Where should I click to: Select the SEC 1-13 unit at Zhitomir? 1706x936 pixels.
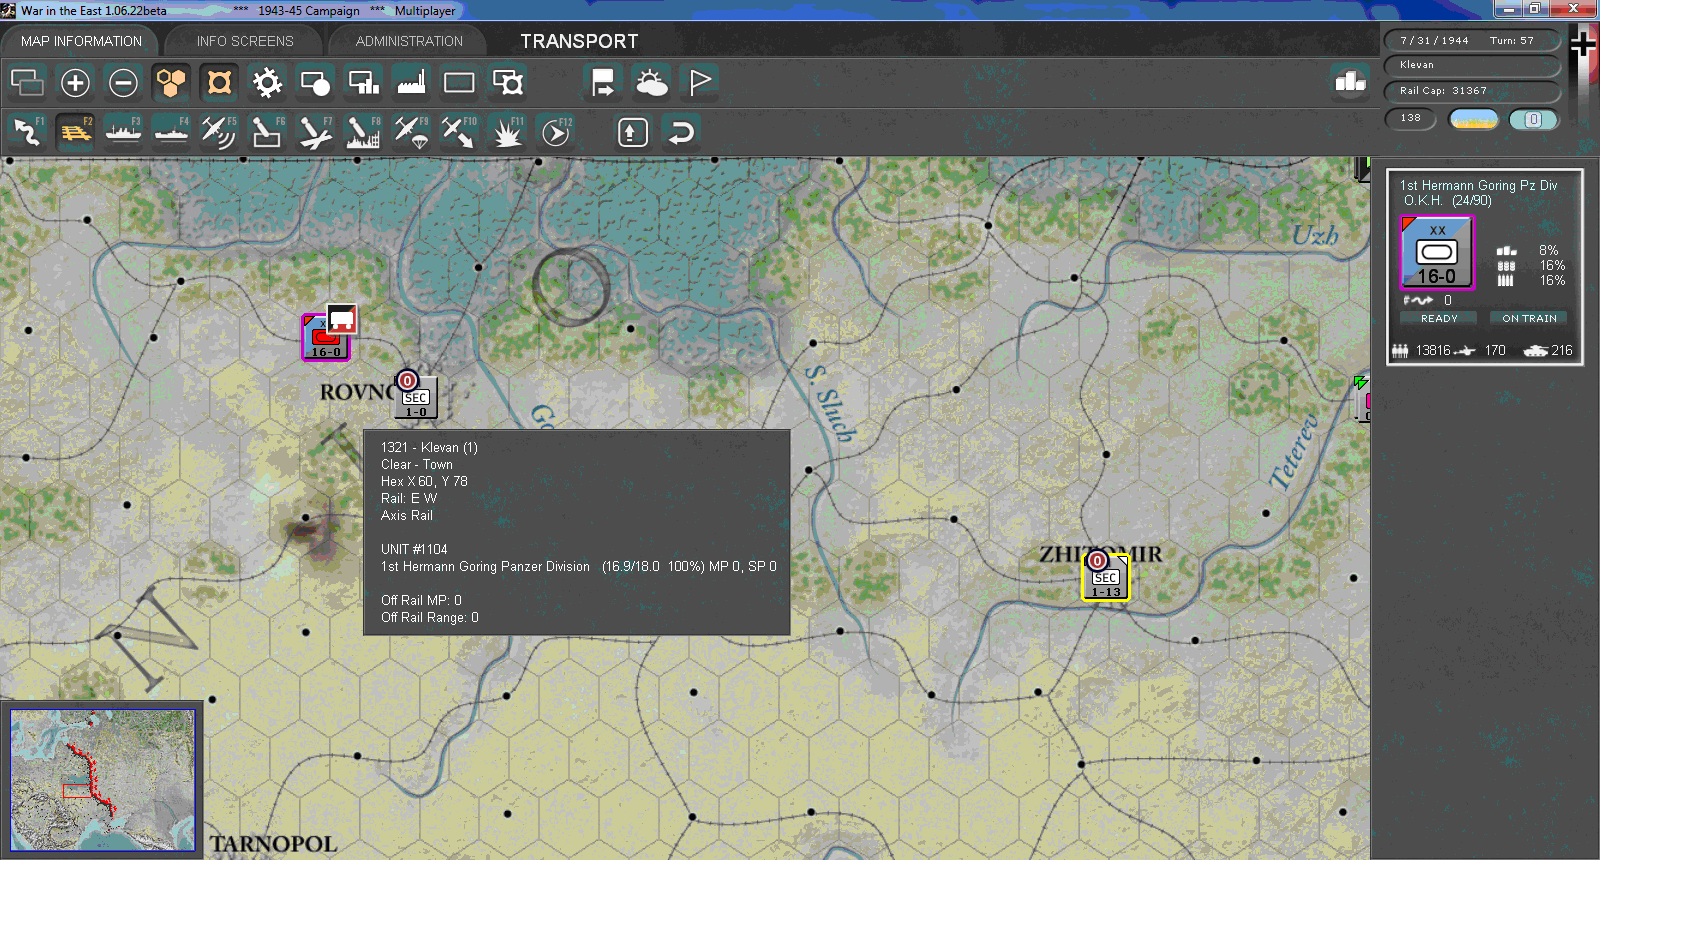pyautogui.click(x=1105, y=577)
